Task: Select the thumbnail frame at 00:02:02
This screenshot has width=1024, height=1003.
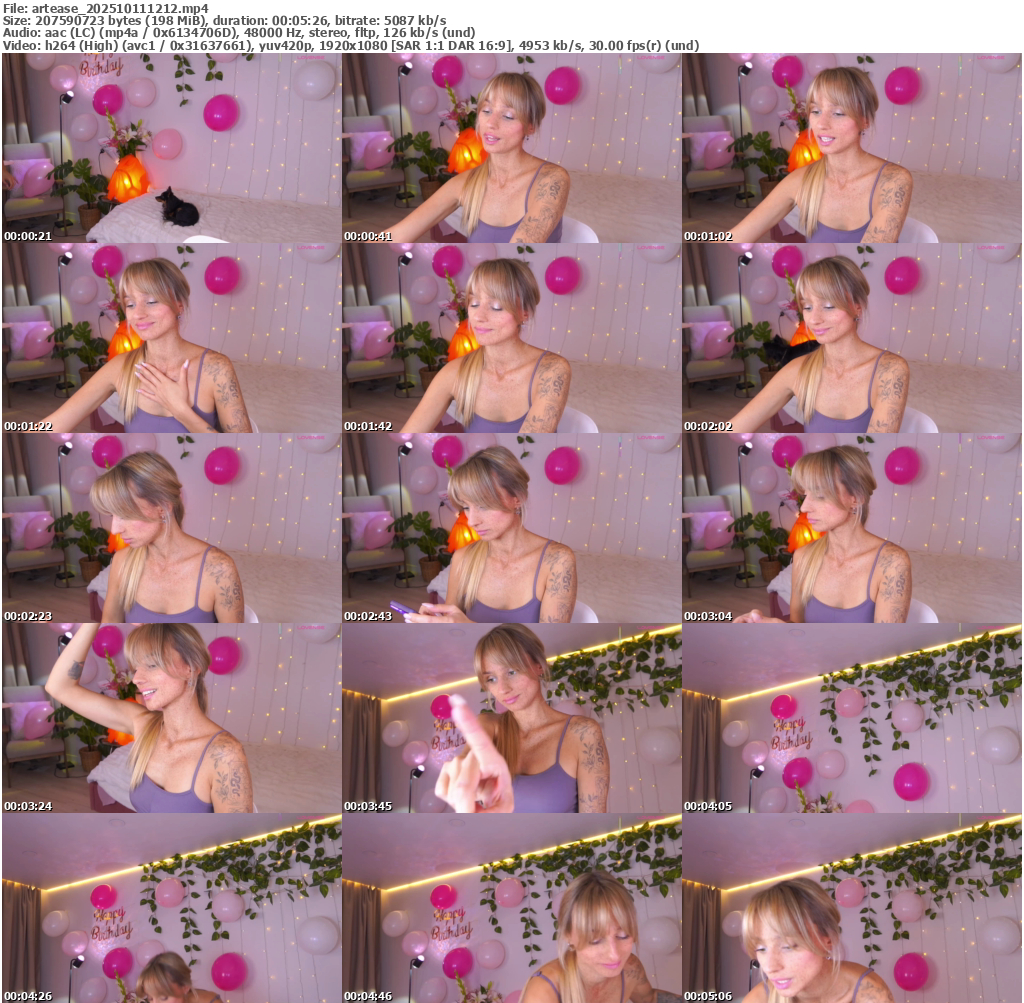Action: click(x=852, y=338)
